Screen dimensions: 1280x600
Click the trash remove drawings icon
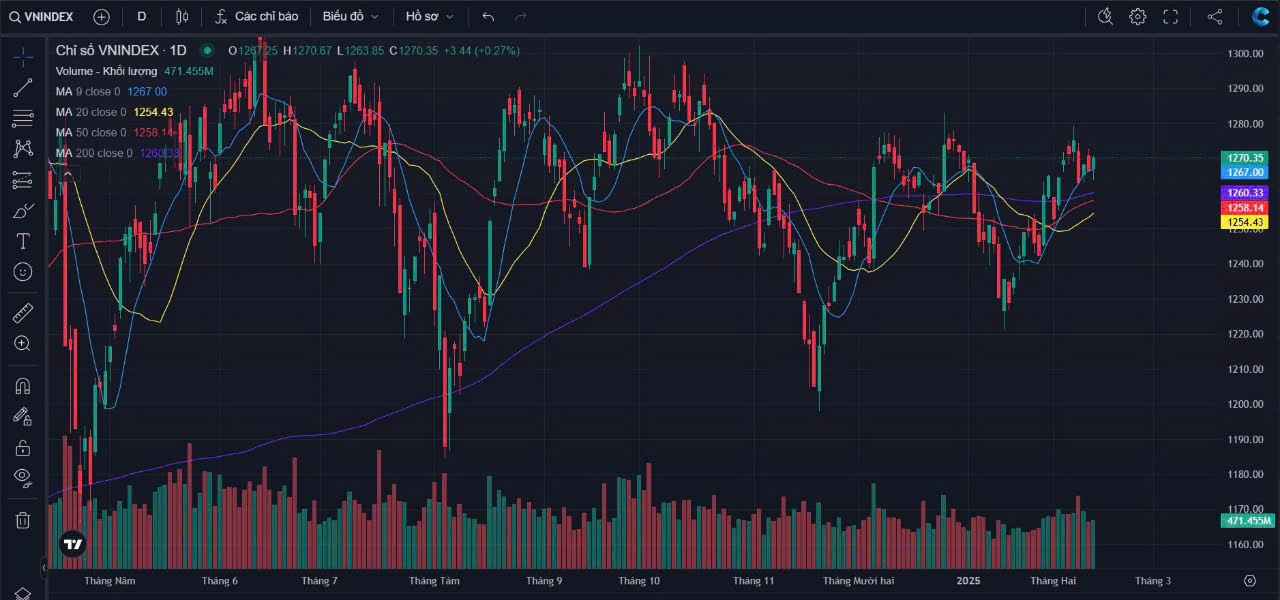tap(22, 519)
